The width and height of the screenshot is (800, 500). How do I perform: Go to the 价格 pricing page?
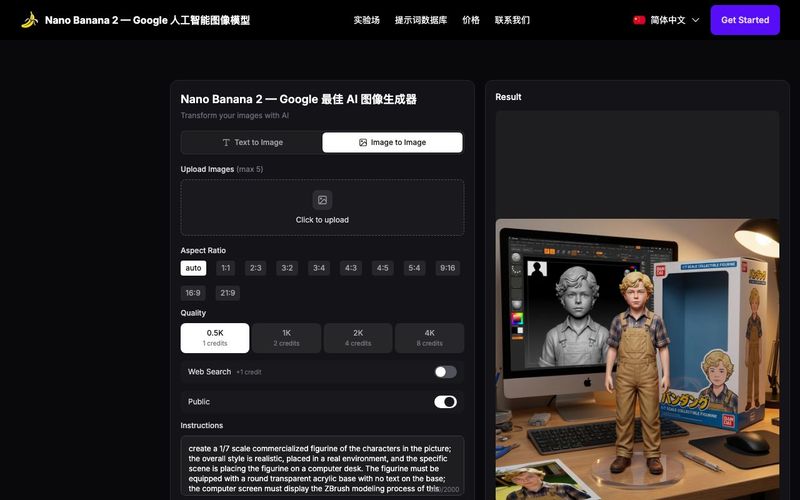[471, 20]
